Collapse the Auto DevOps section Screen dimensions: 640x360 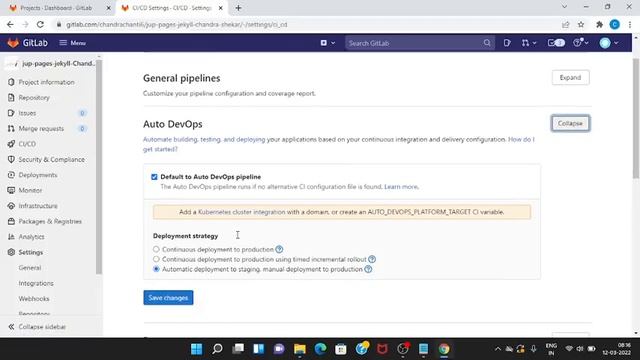(x=570, y=123)
